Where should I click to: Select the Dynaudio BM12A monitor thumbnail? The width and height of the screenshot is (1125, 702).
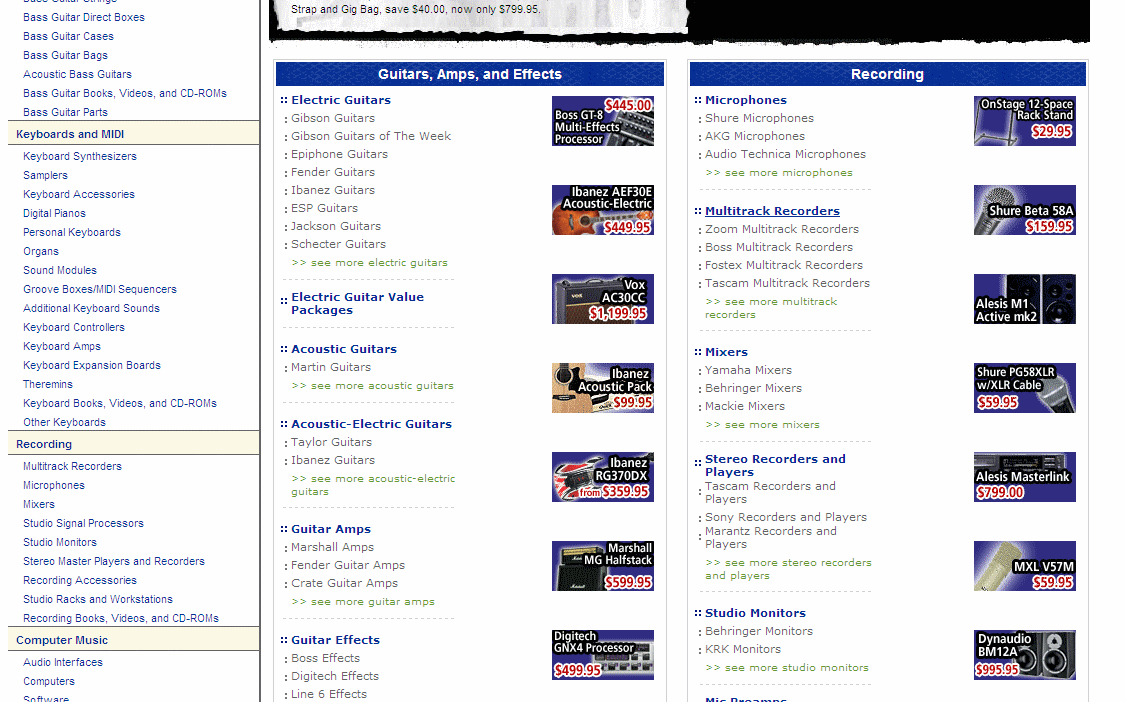[1024, 655]
